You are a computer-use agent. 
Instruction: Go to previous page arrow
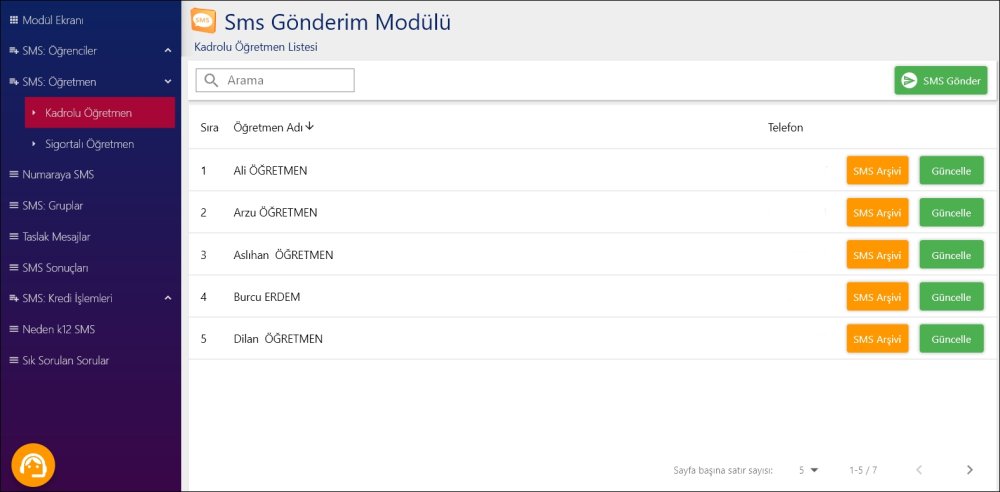pyautogui.click(x=919, y=469)
